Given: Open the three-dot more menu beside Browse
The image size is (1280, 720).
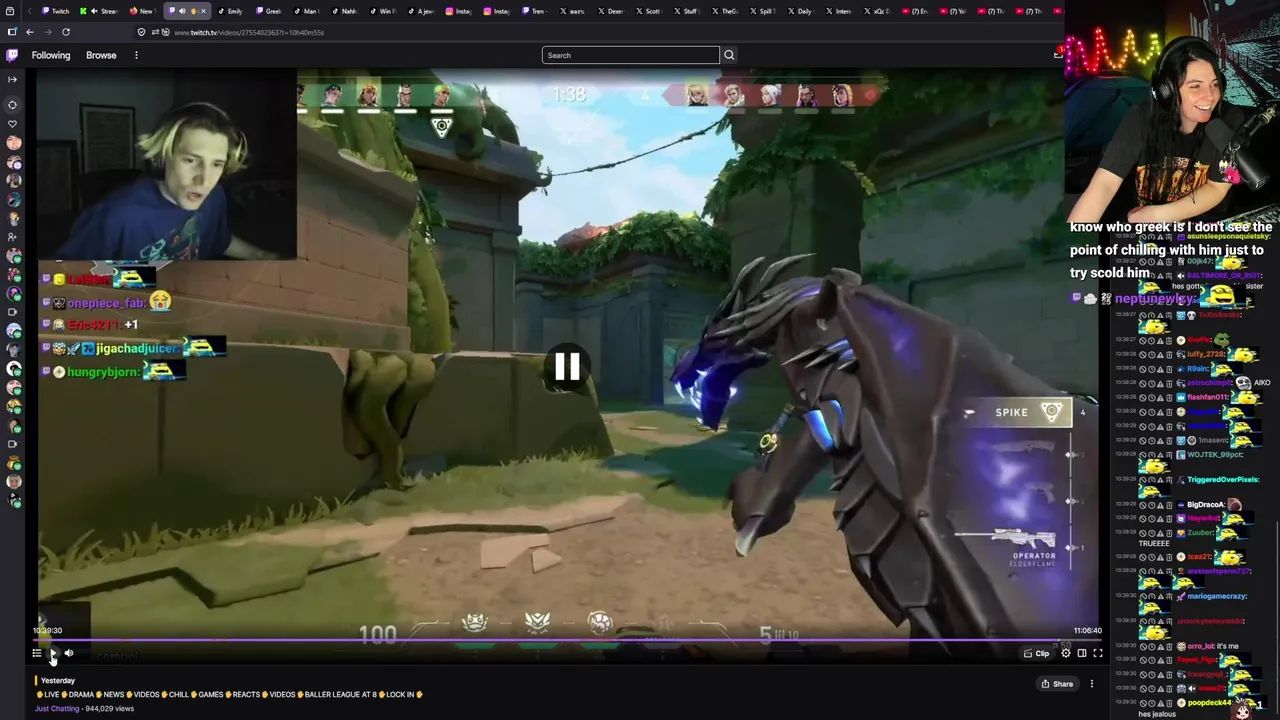Looking at the screenshot, I should [x=136, y=55].
